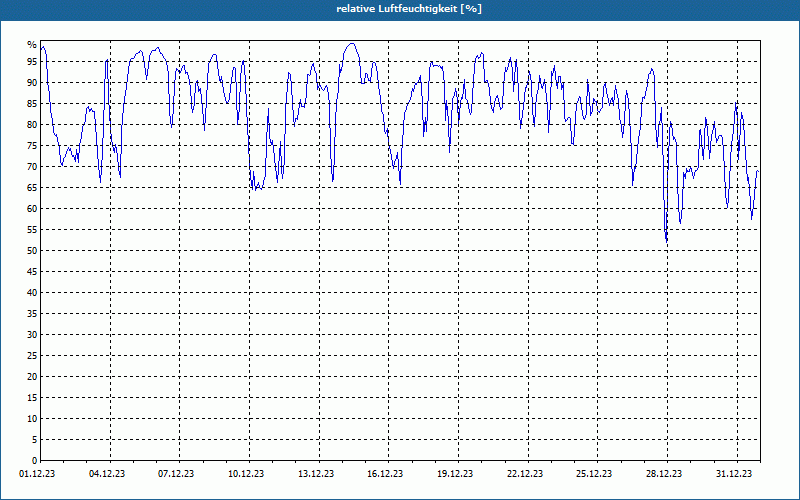This screenshot has height=500, width=800.
Task: Select the date label 28.12.23
Action: pyautogui.click(x=664, y=474)
